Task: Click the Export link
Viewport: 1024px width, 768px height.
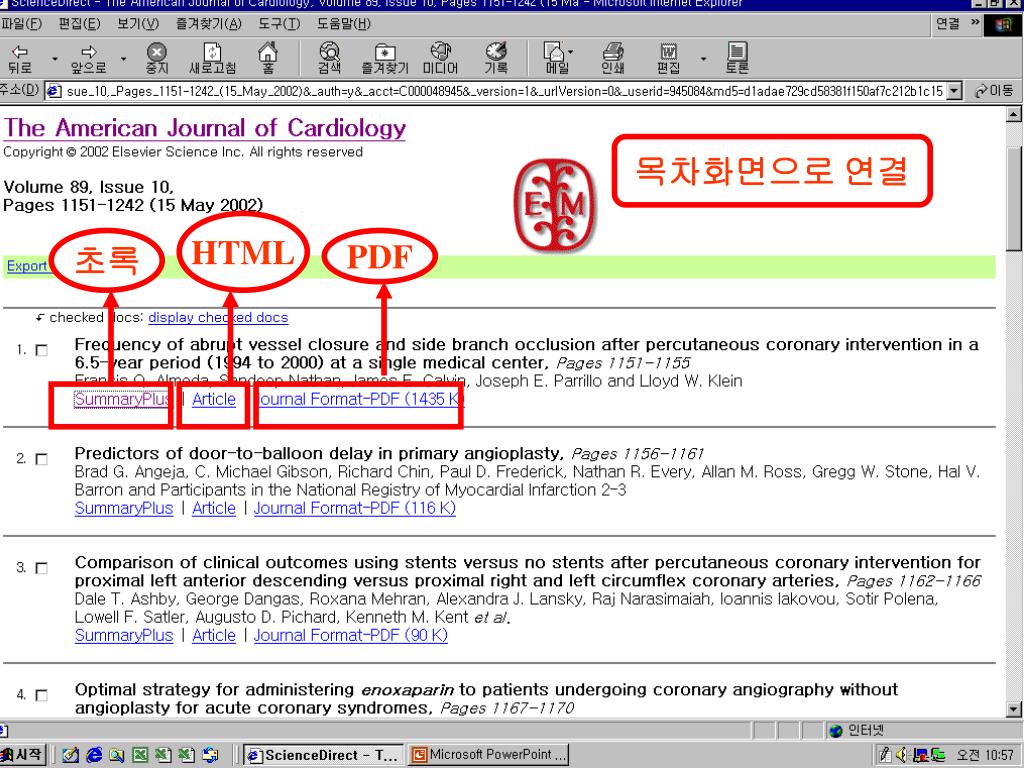Action: click(x=27, y=266)
